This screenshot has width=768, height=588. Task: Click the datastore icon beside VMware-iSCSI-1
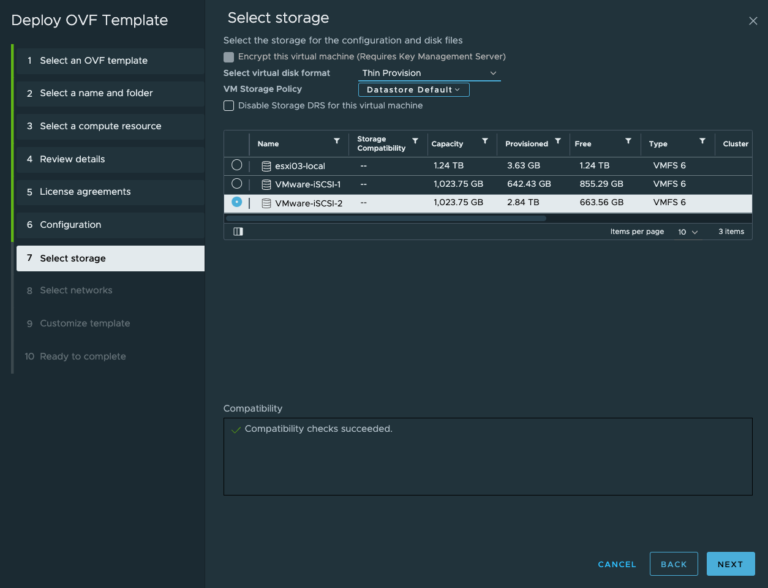(x=266, y=185)
